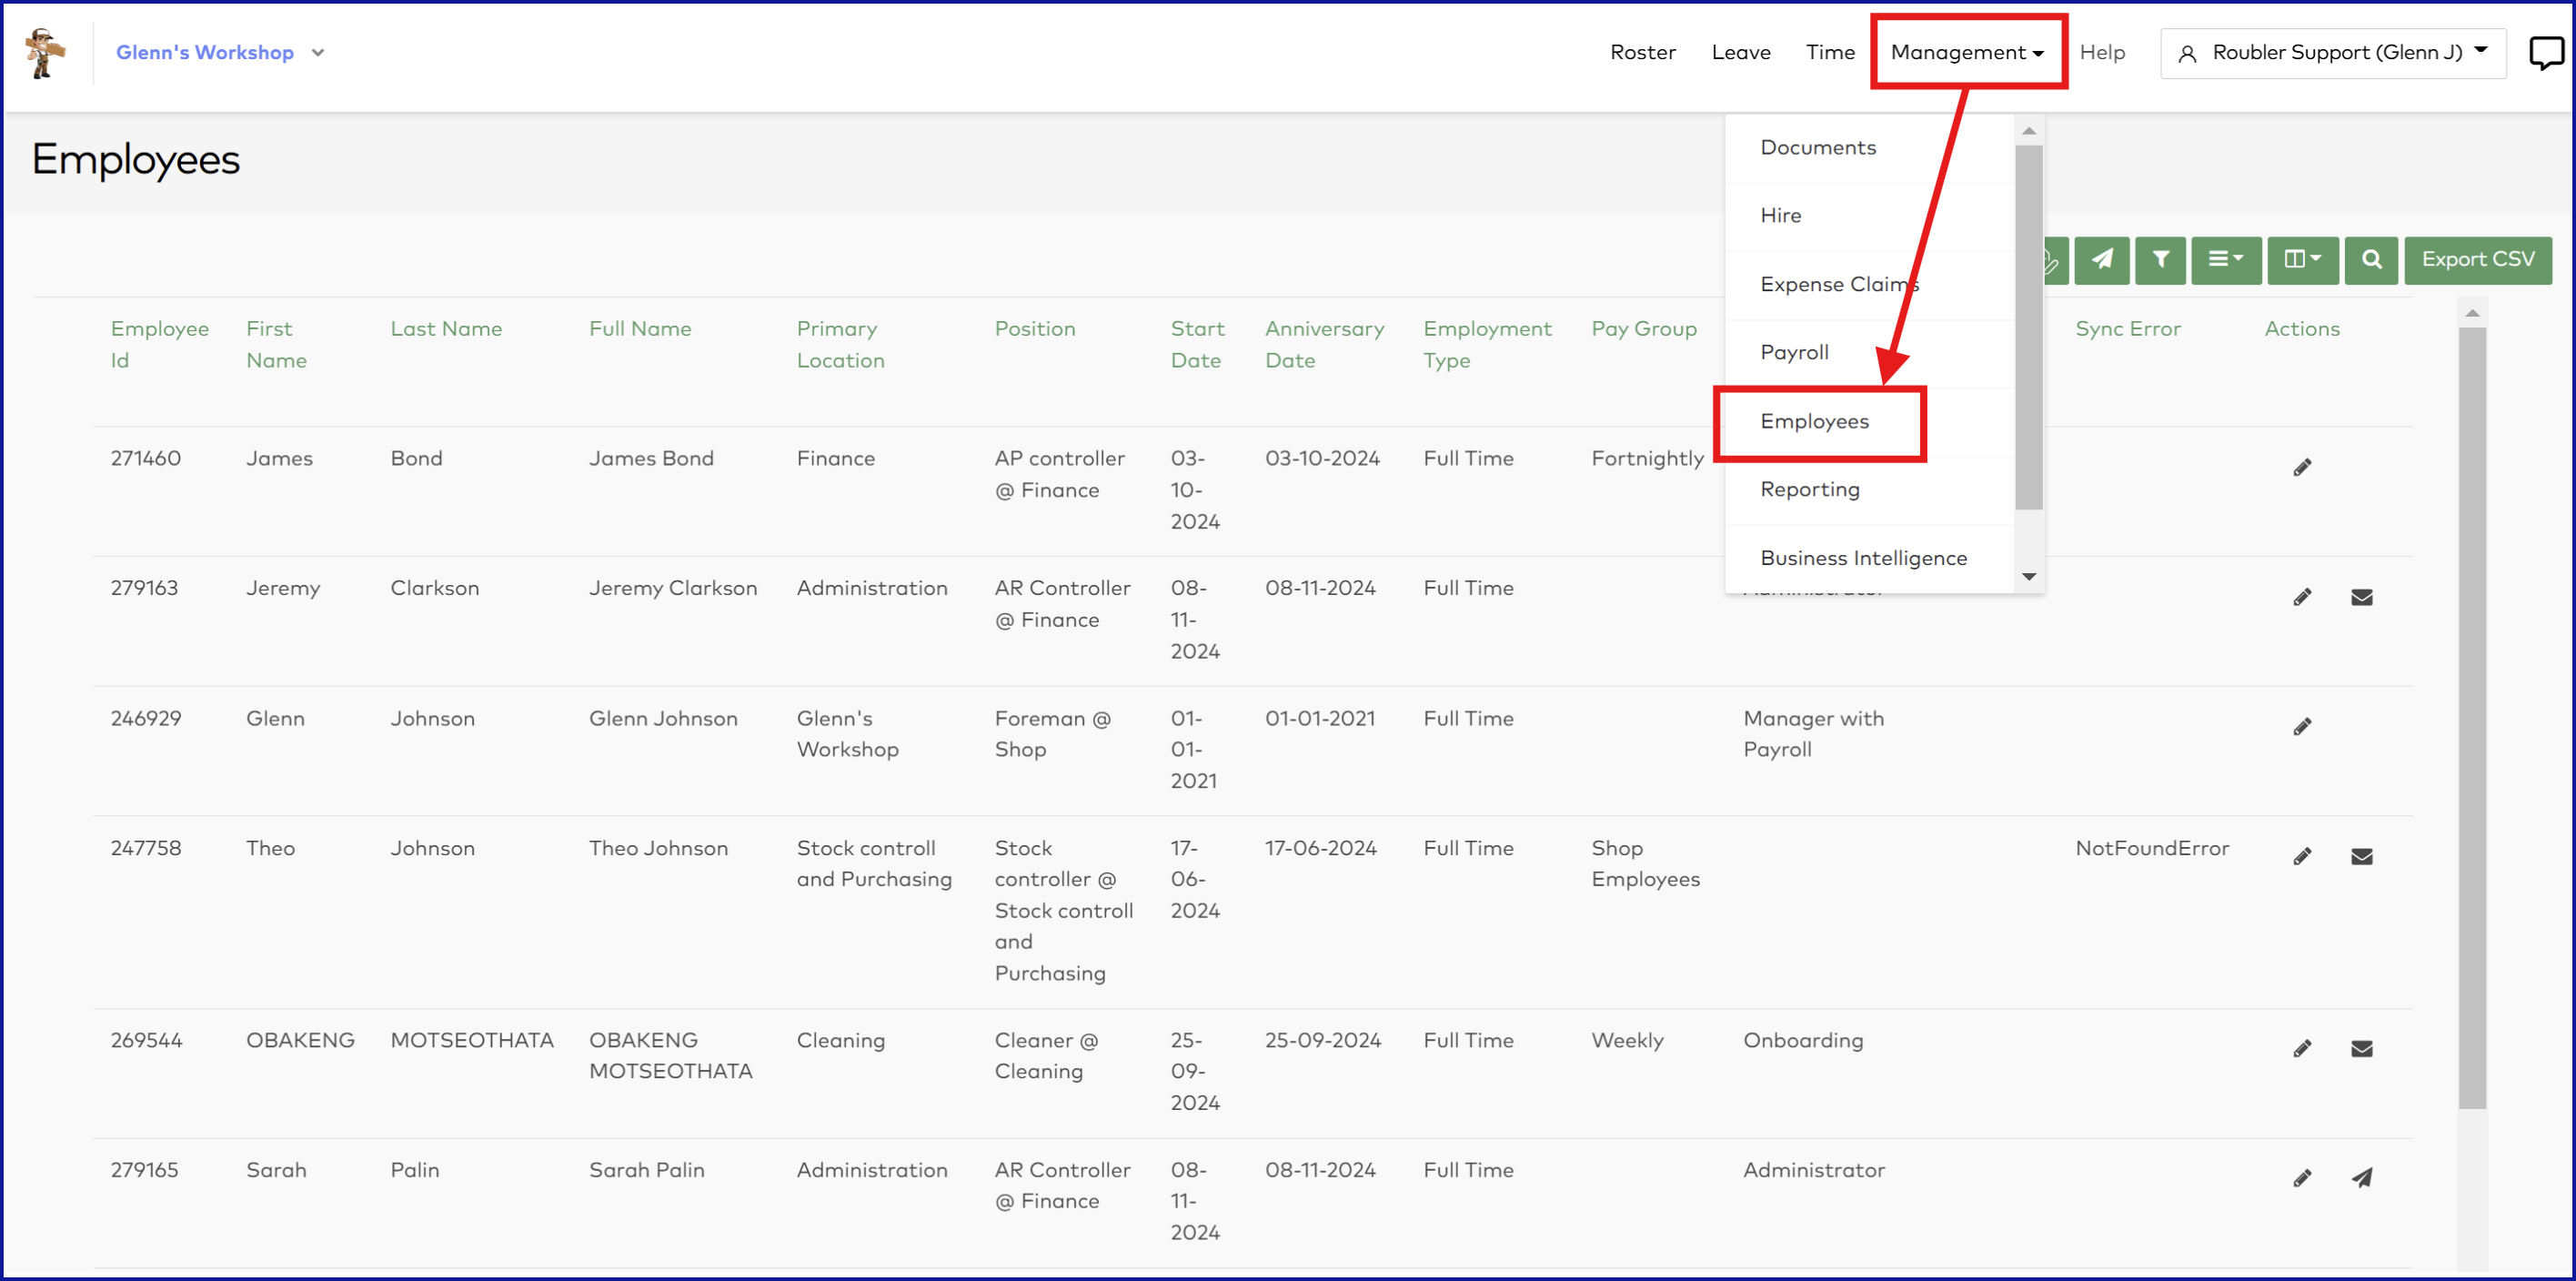Expand the Glenn's Workshop location chevron
The width and height of the screenshot is (2576, 1281).
(x=318, y=53)
